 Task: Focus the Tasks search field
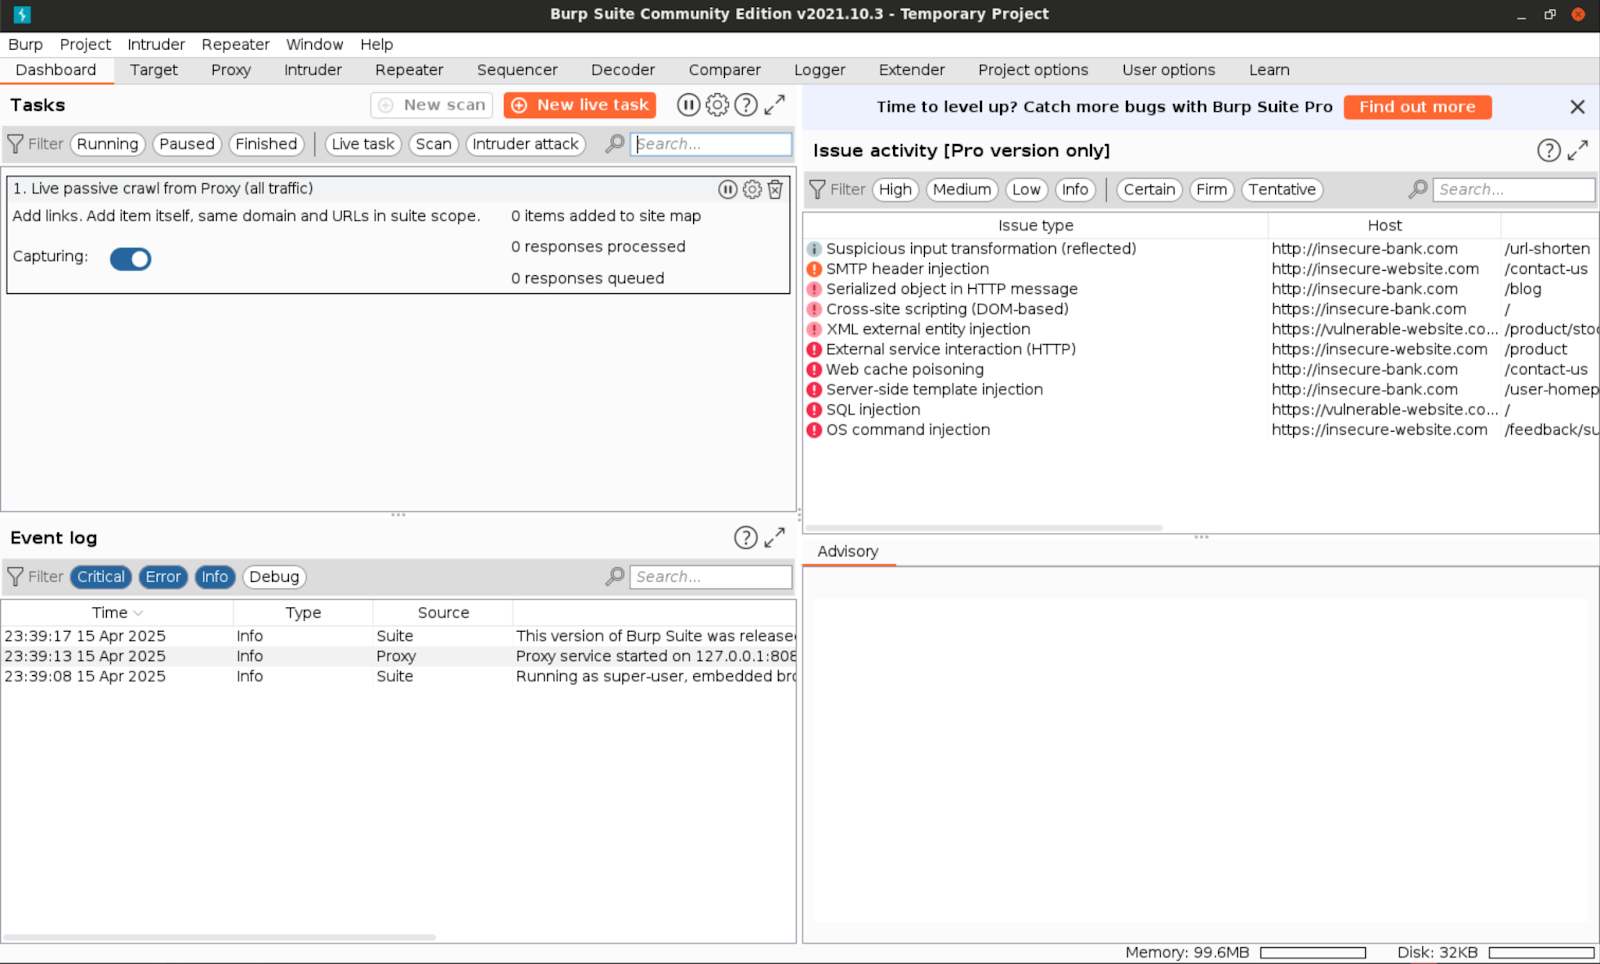pos(711,144)
